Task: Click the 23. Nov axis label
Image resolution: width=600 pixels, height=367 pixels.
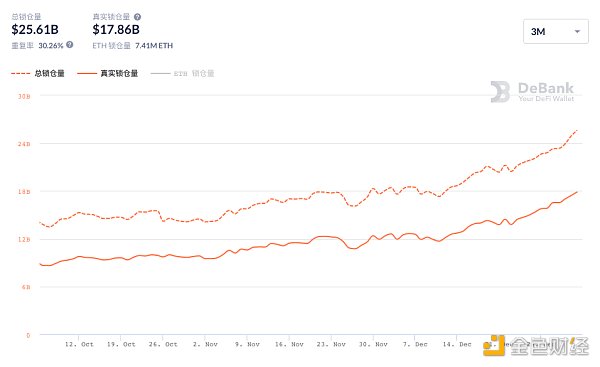Action: pyautogui.click(x=331, y=344)
